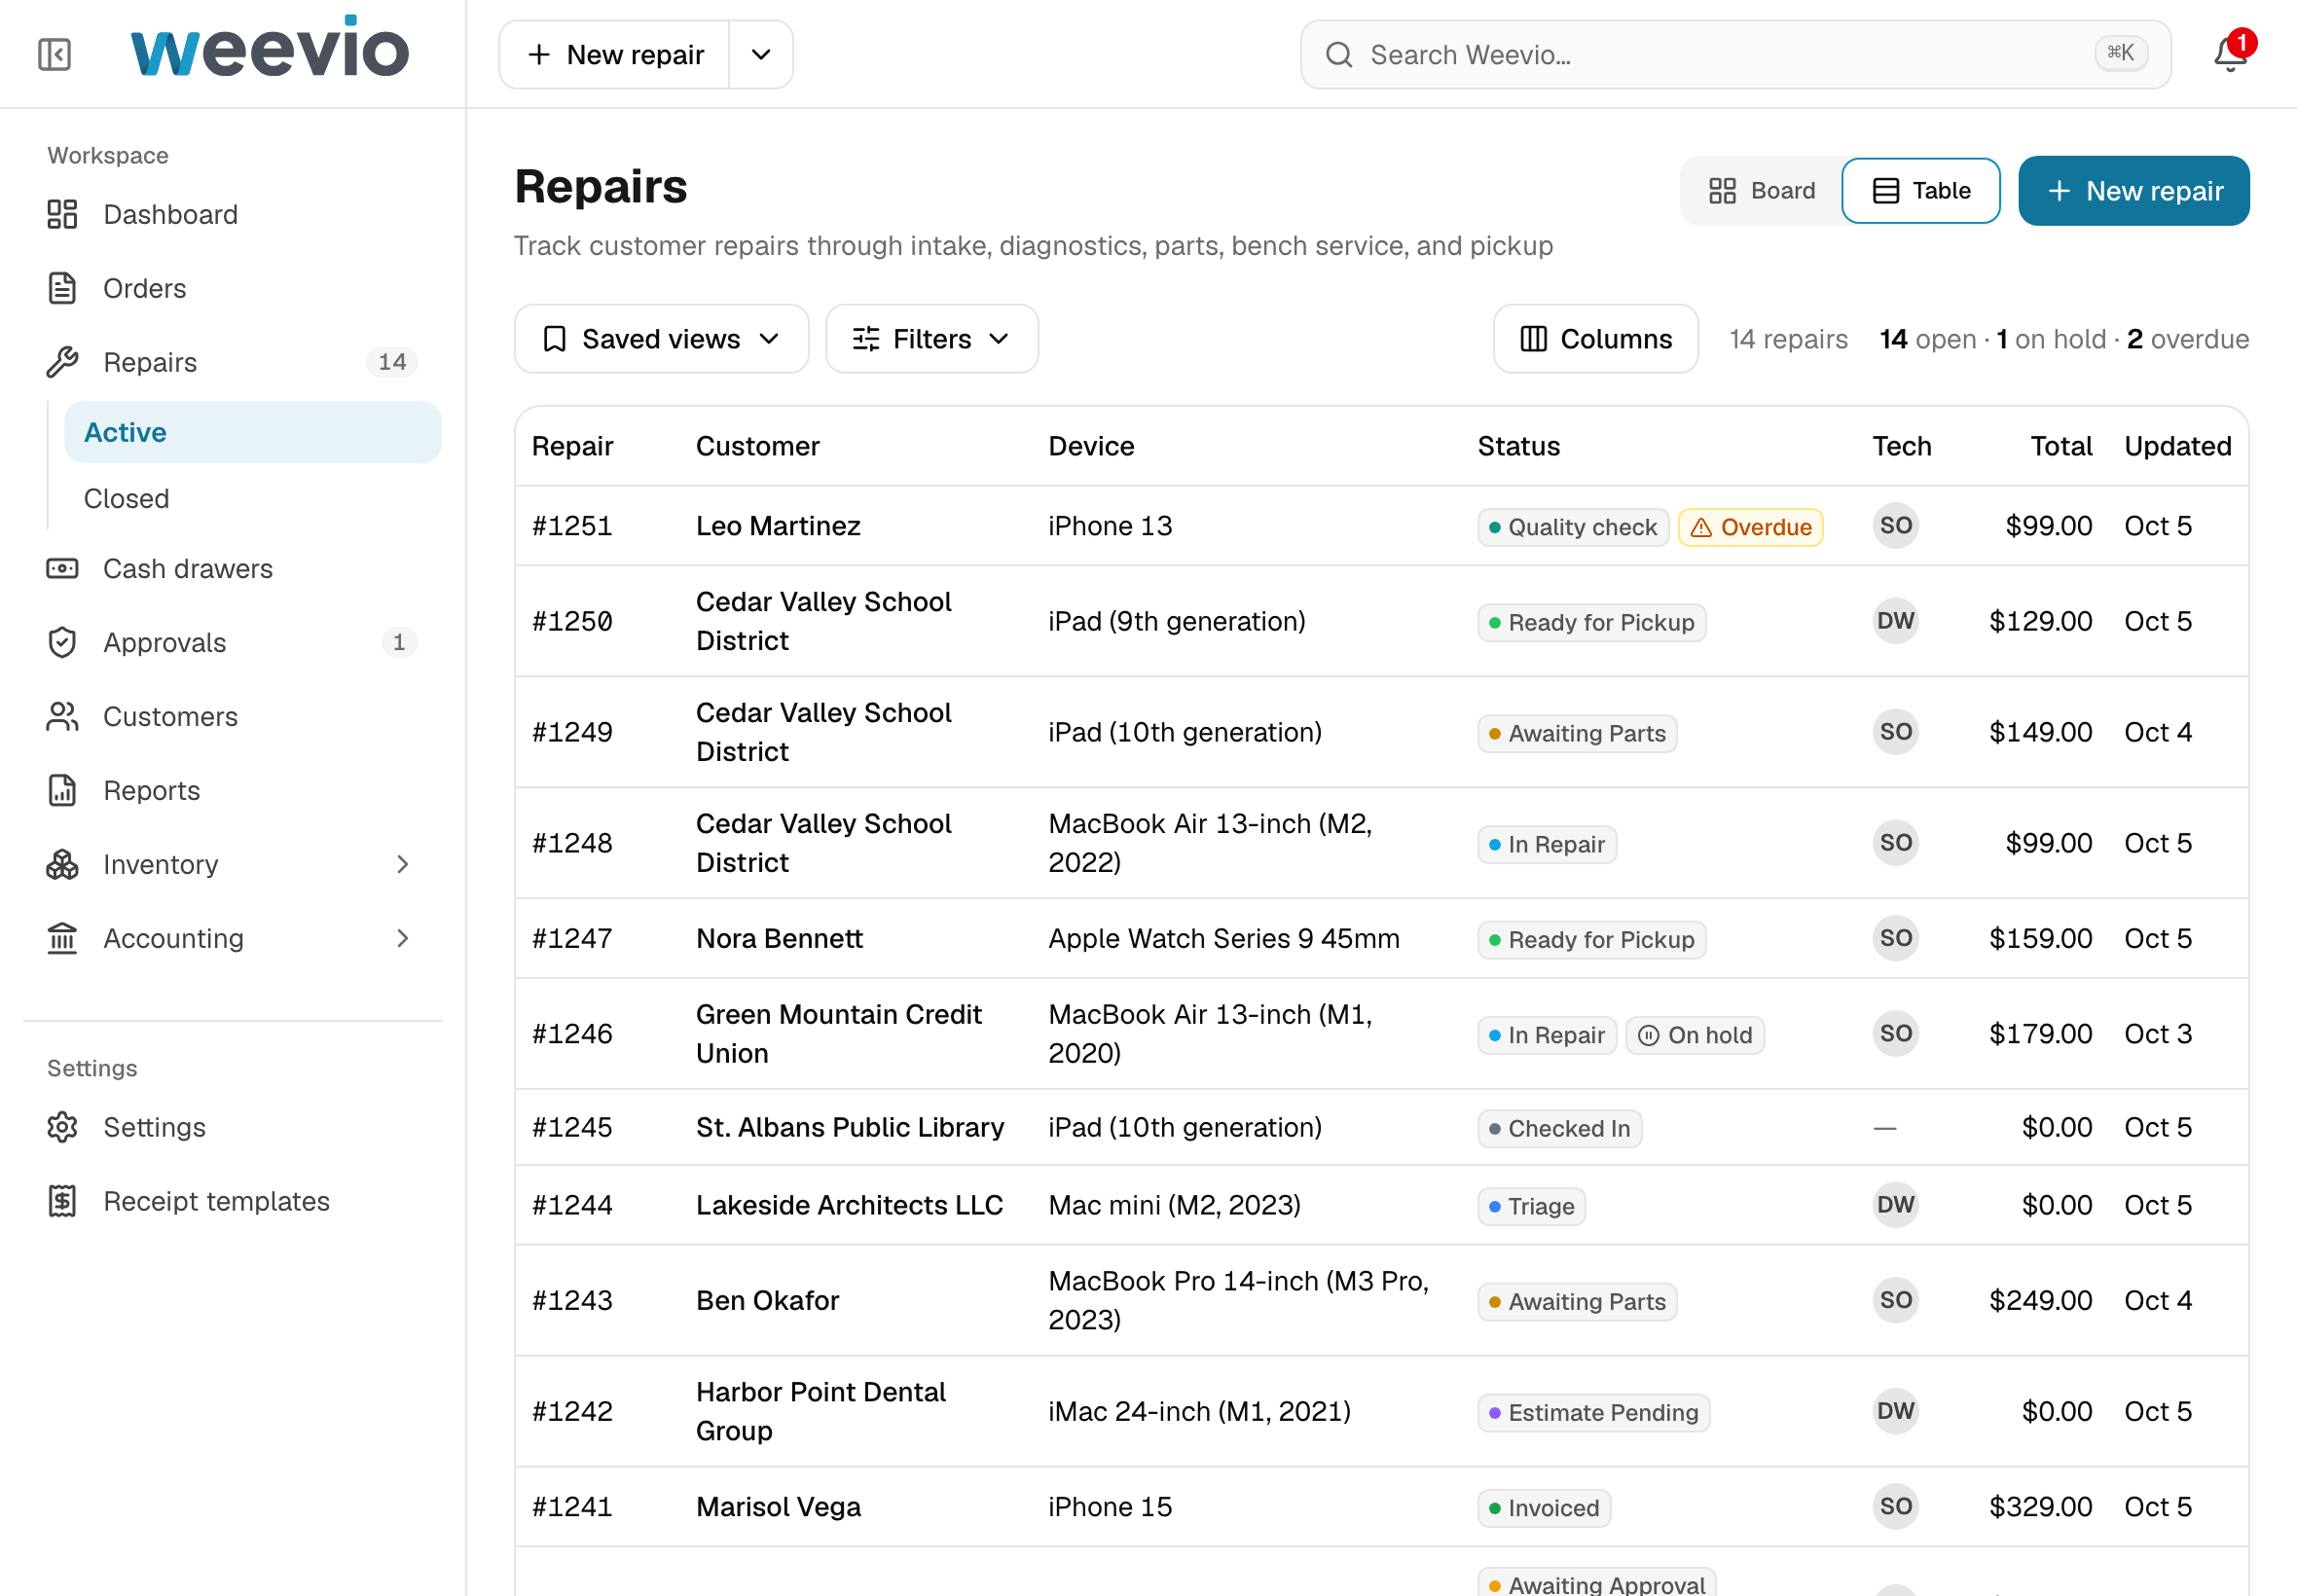This screenshot has width=2297, height=1596.
Task: Click the Settings gear icon
Action: click(62, 1127)
